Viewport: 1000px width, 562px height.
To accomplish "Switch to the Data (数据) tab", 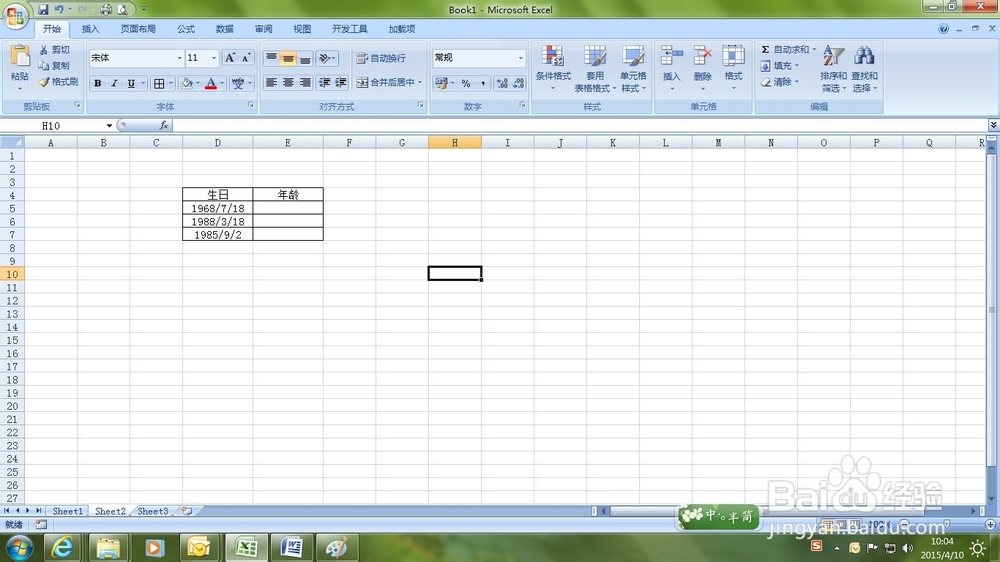I will pyautogui.click(x=224, y=29).
